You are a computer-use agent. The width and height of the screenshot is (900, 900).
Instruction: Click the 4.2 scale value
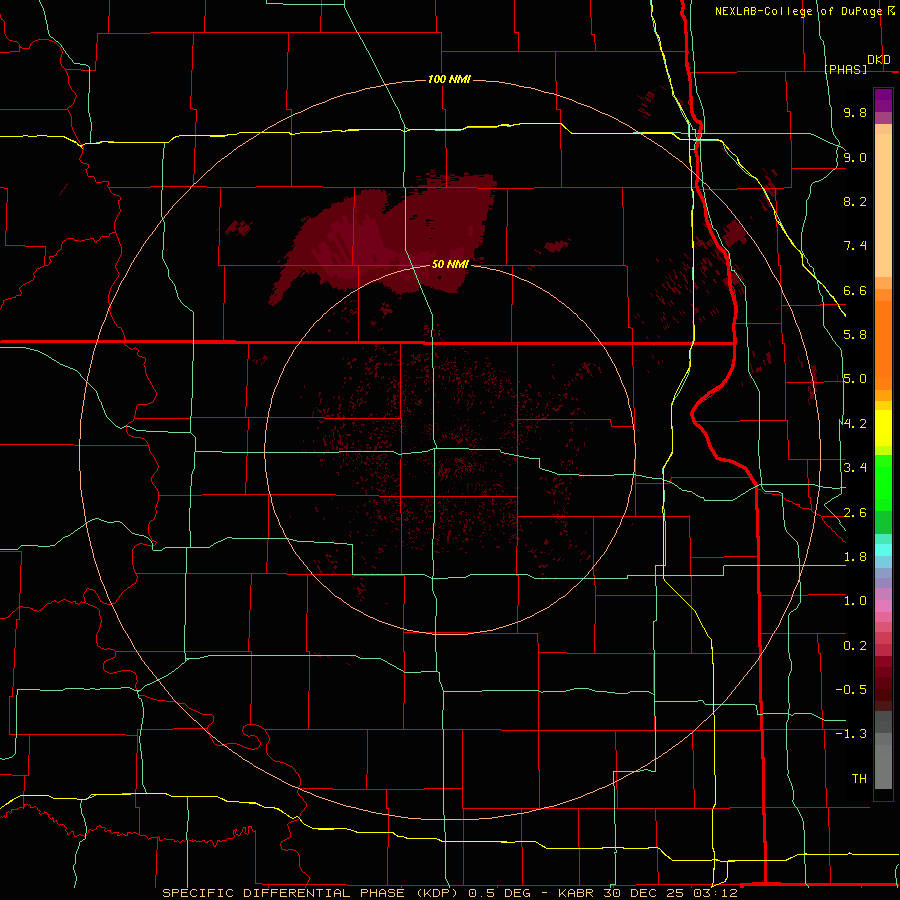tap(855, 424)
